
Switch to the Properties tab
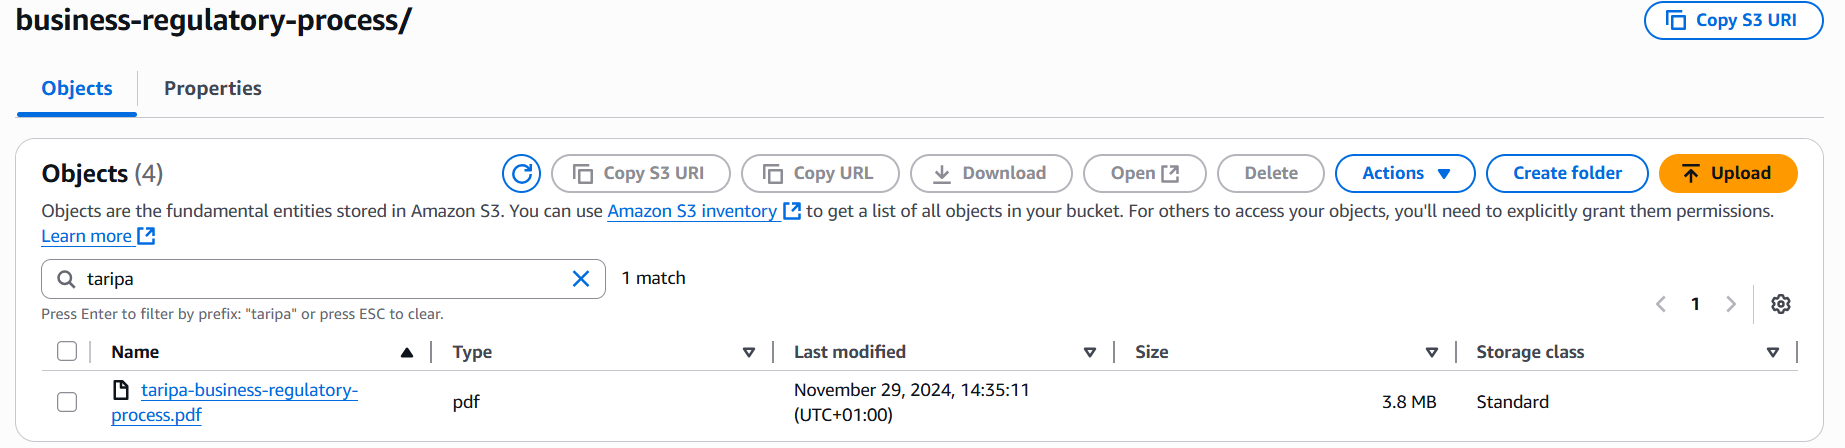coord(213,88)
